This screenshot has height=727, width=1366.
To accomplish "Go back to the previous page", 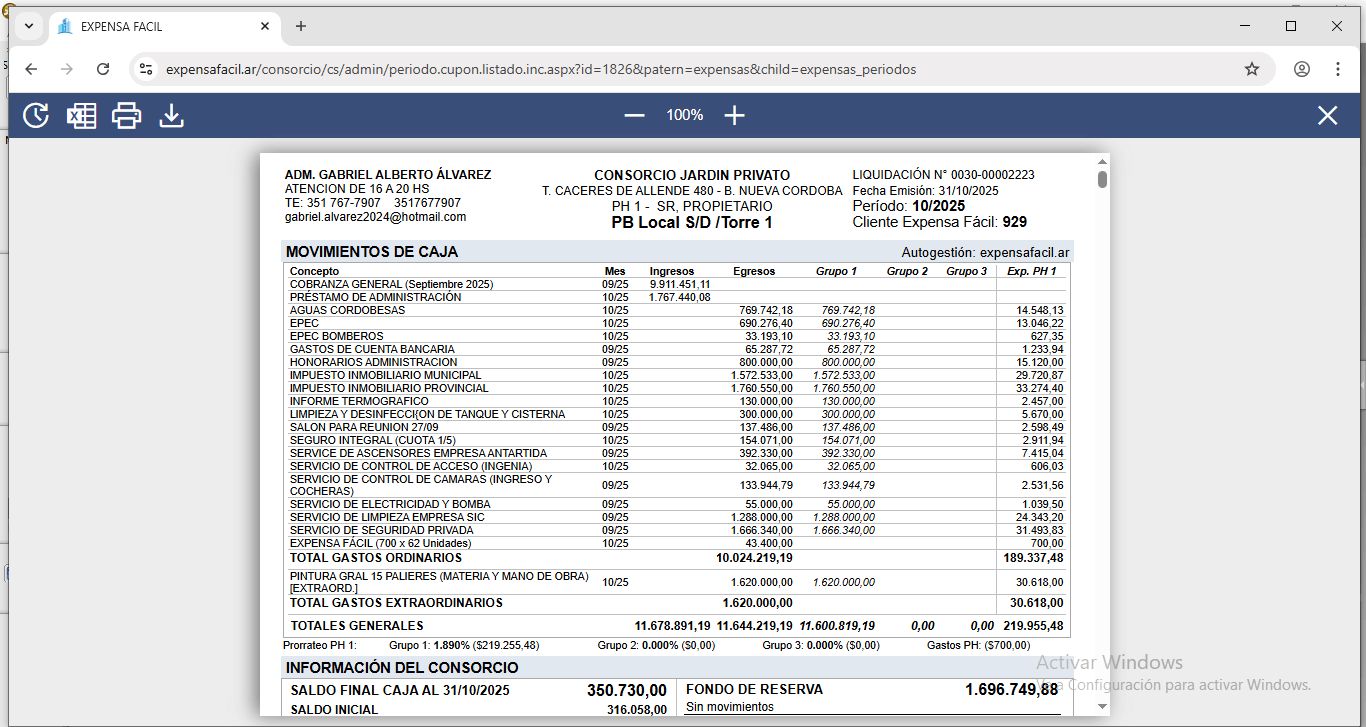I will click(x=31, y=69).
